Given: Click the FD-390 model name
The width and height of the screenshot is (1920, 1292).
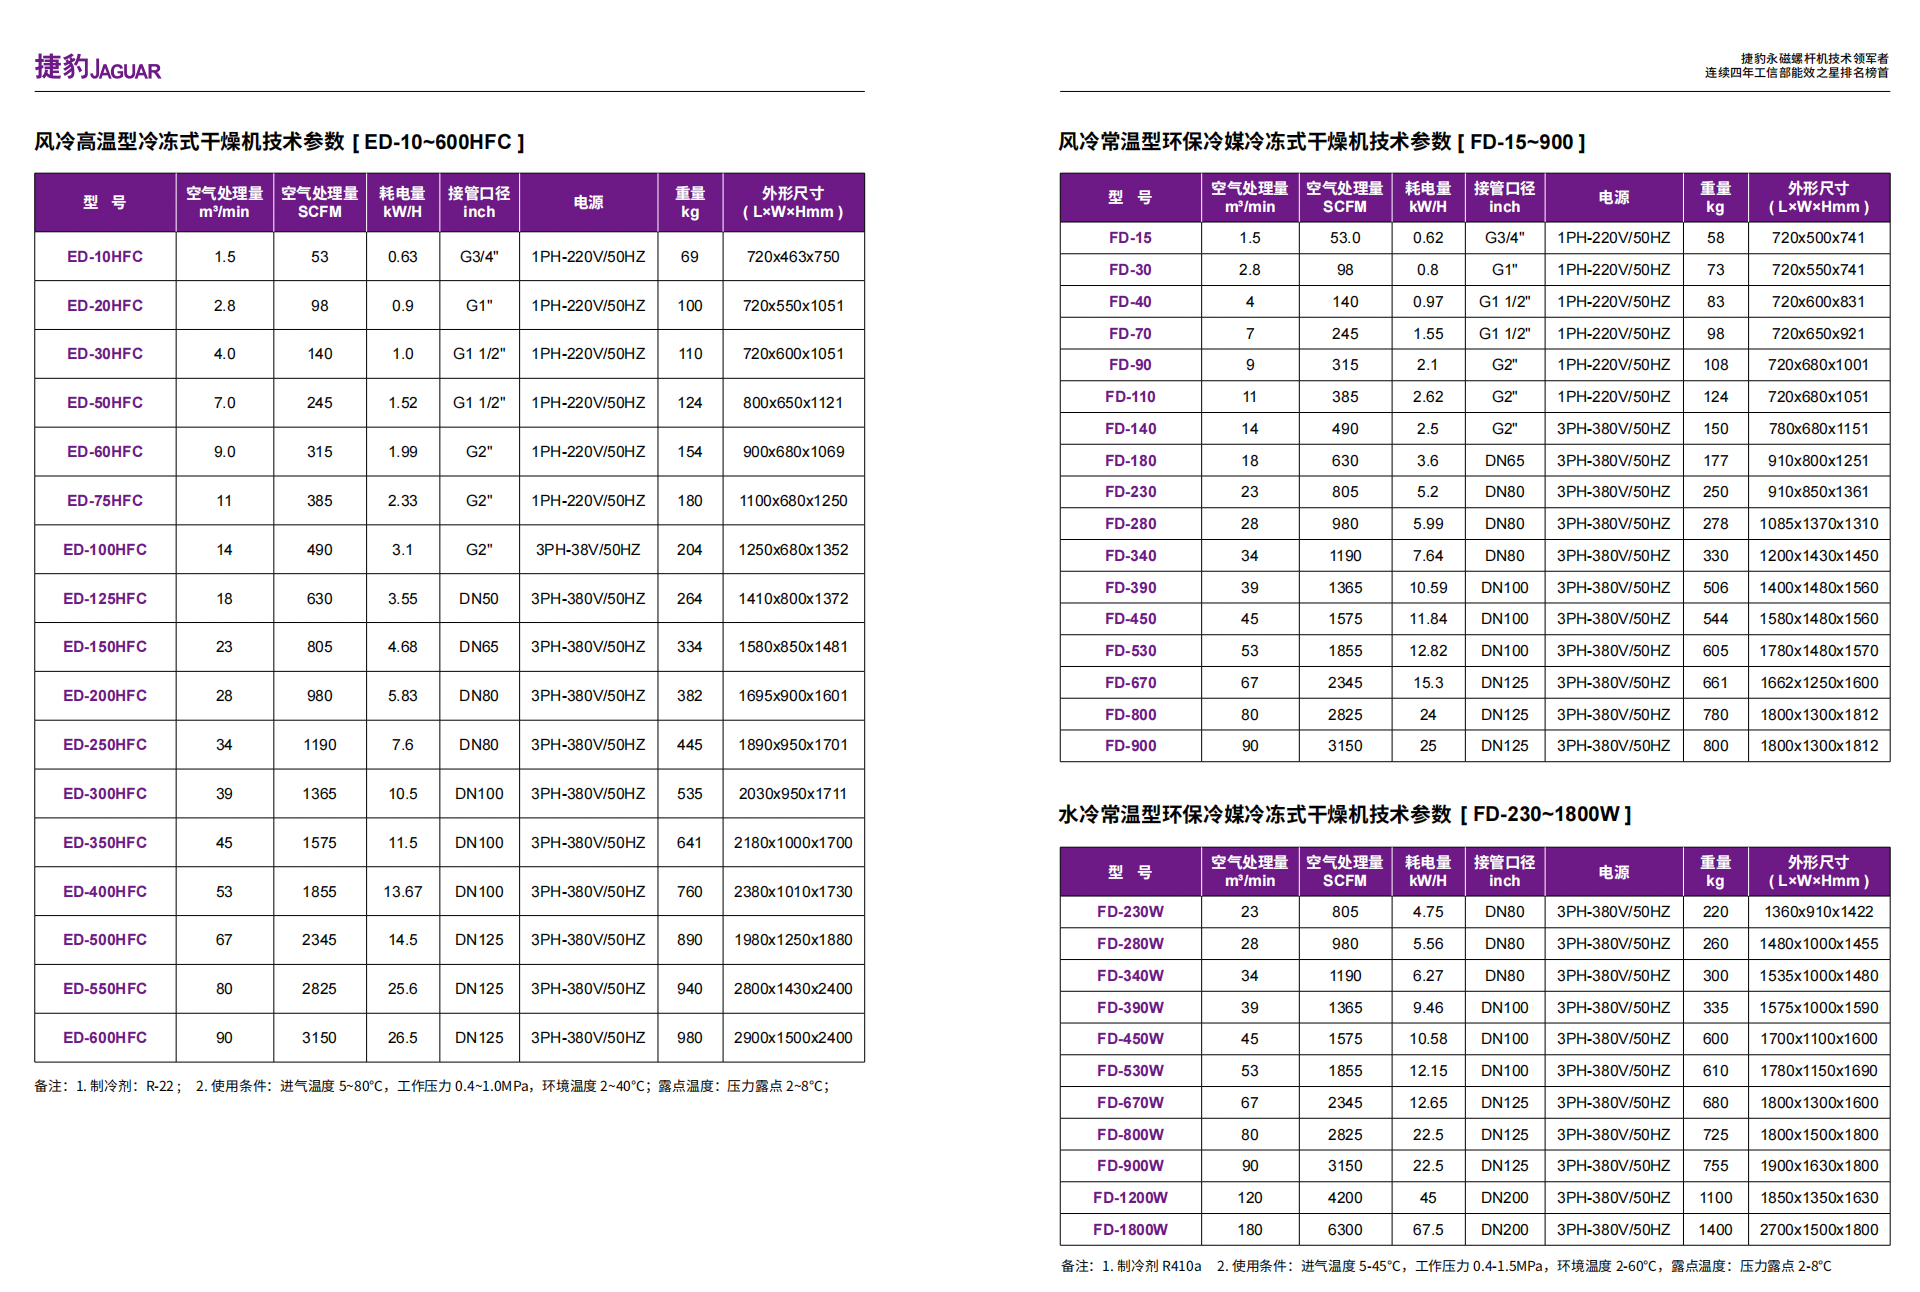Looking at the screenshot, I should pyautogui.click(x=1130, y=588).
